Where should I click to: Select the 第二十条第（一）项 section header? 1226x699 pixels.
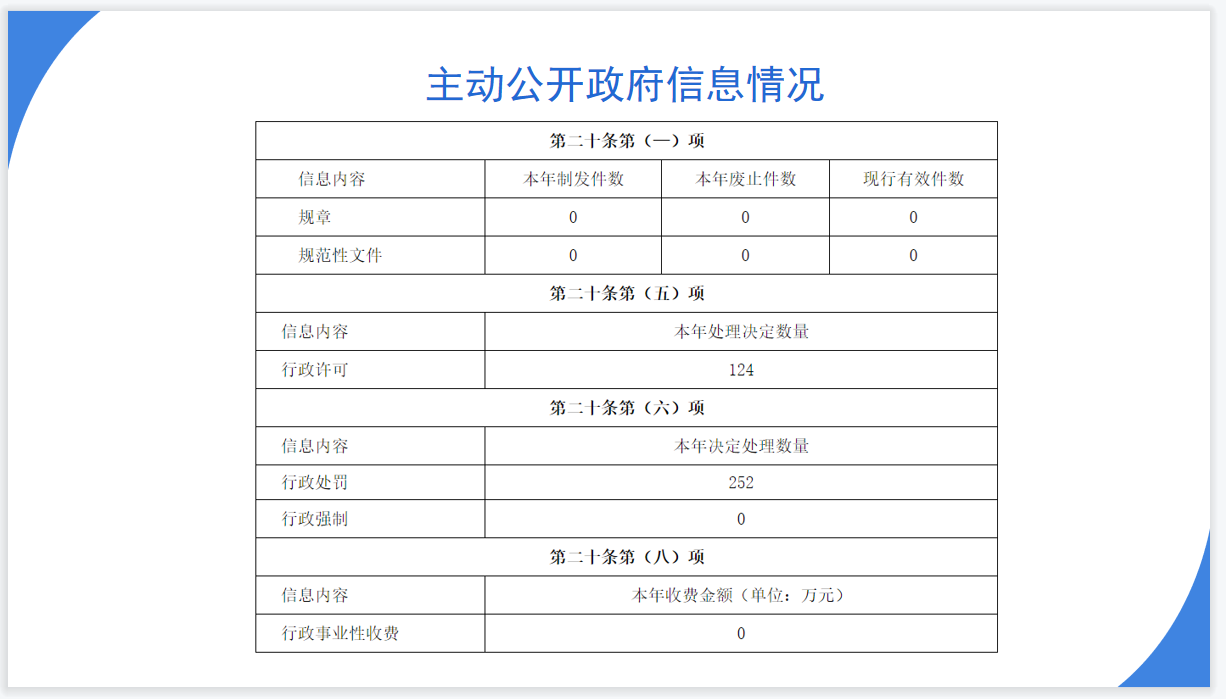tap(626, 141)
